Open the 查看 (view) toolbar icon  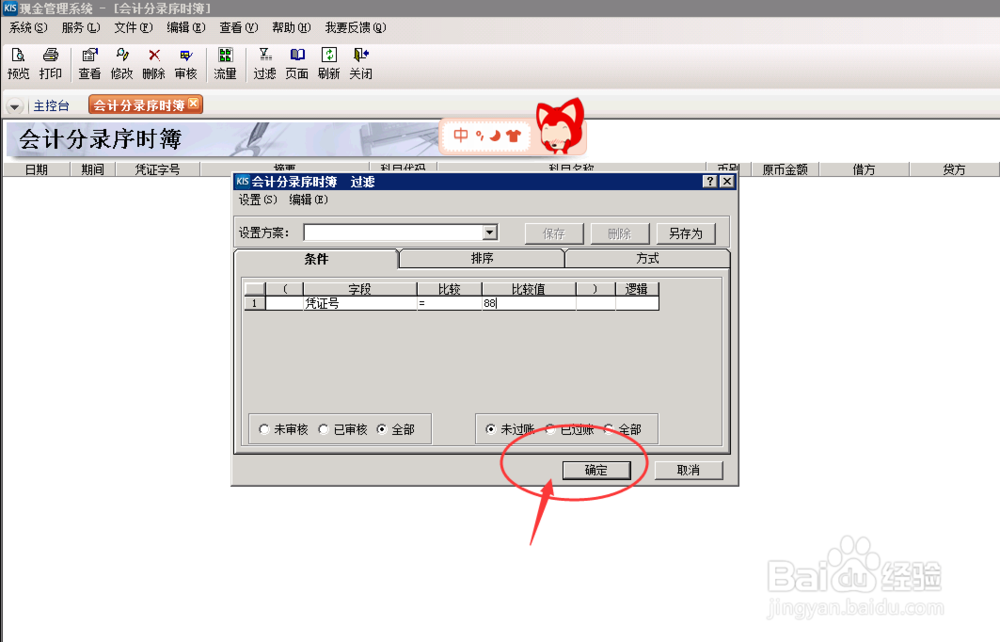coord(89,64)
